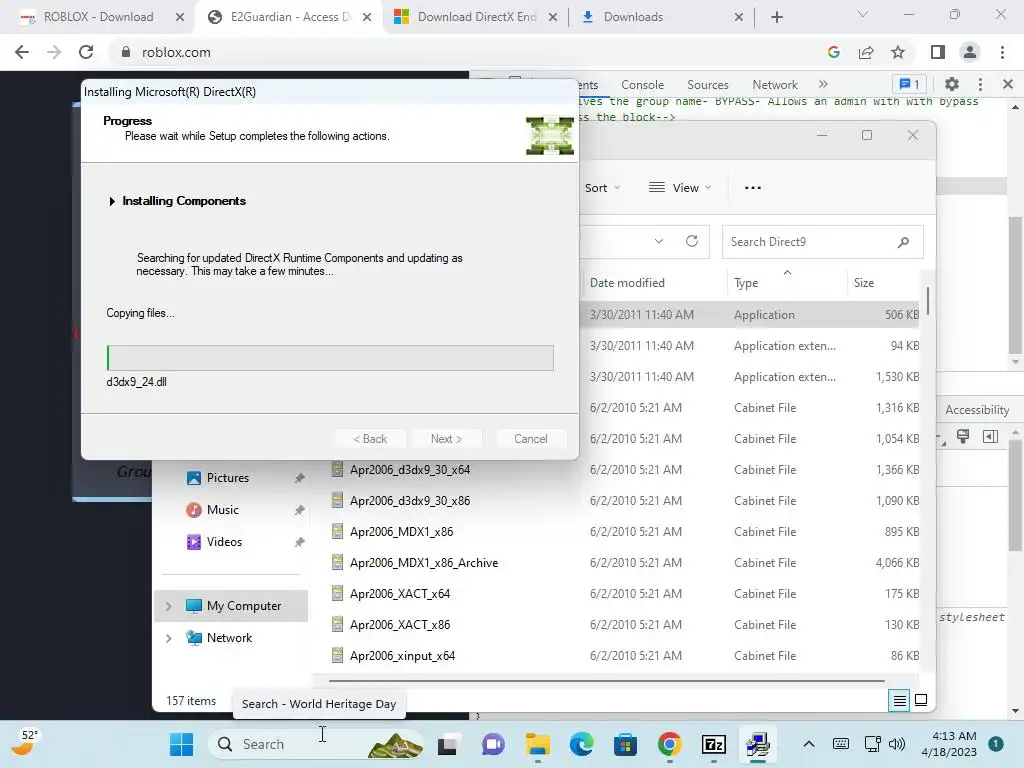Pin toggle beside Music in sidebar

pos(299,510)
